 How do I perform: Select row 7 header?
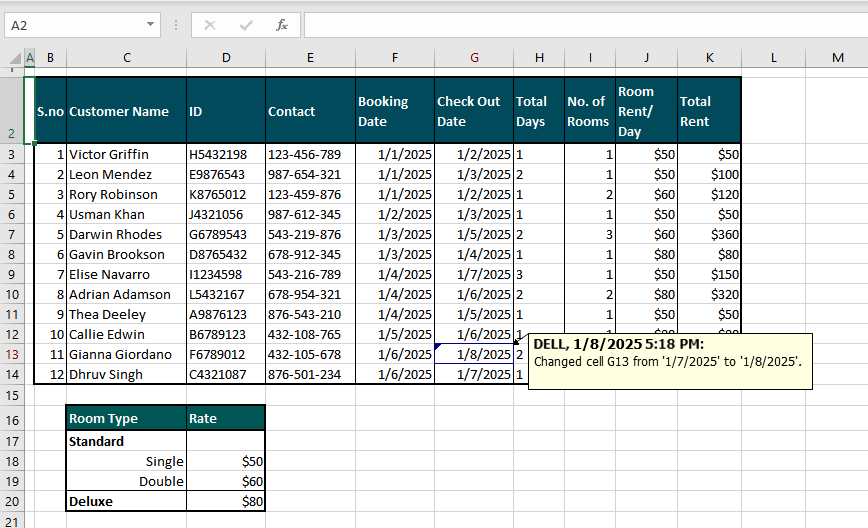[x=11, y=234]
